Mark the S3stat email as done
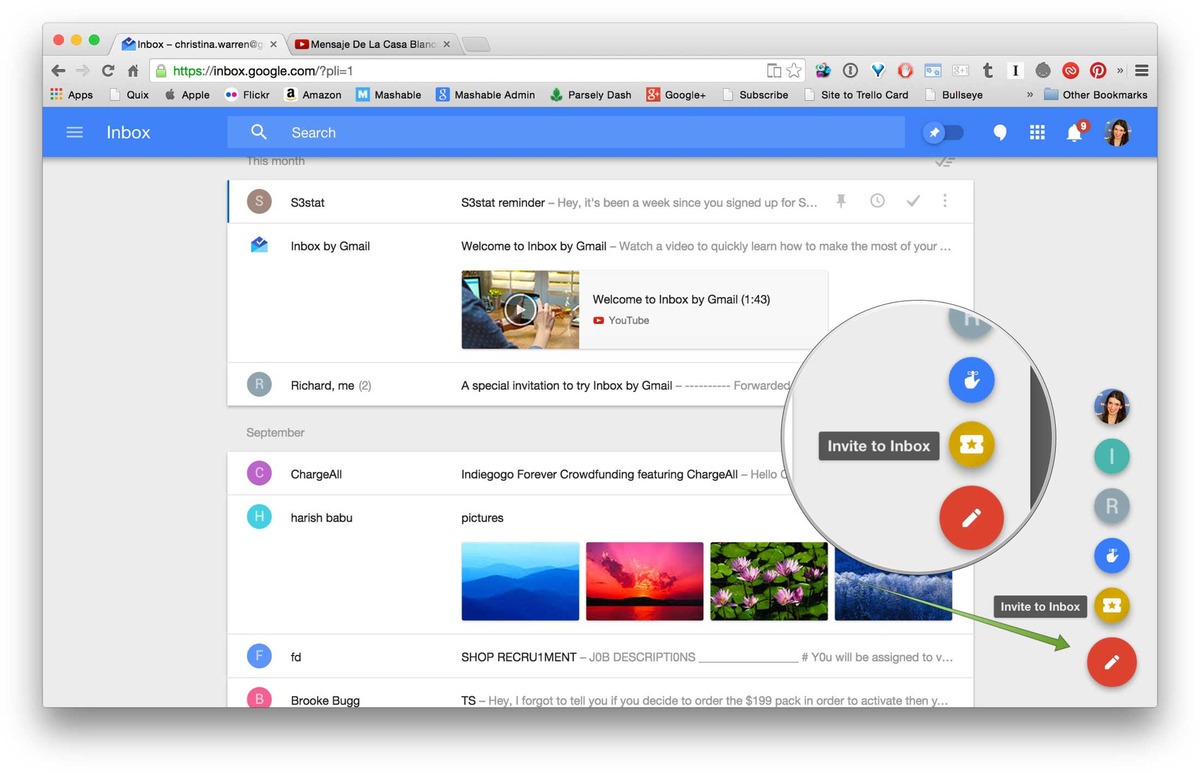1200x773 pixels. (913, 201)
